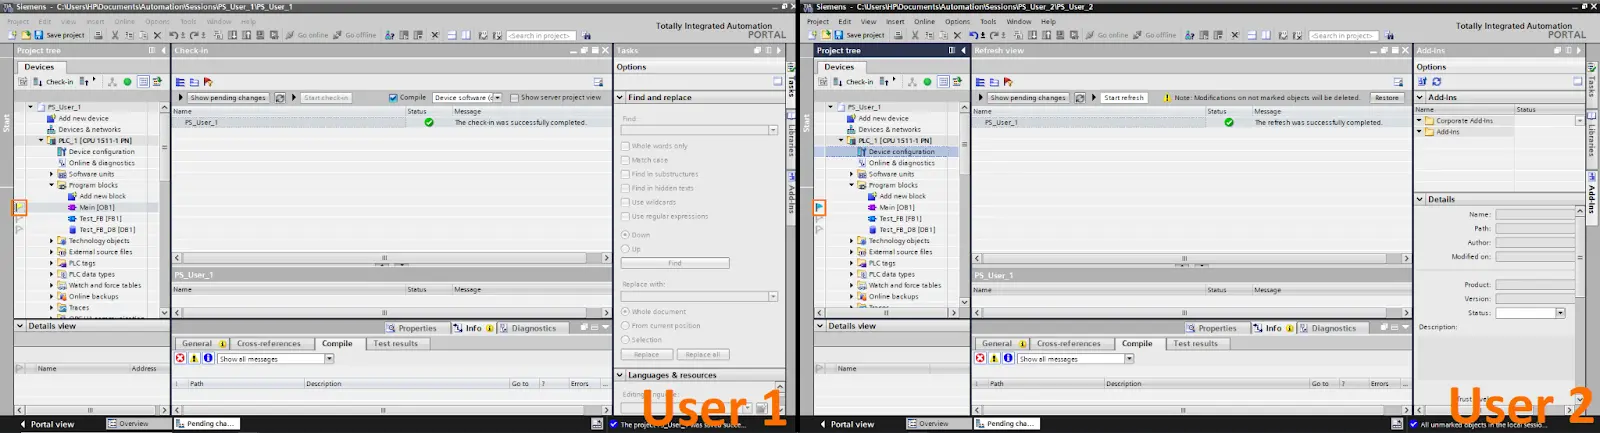Click the Delete X icon in PS_User_2 toolbar
The width and height of the screenshot is (1600, 433).
tap(957, 35)
